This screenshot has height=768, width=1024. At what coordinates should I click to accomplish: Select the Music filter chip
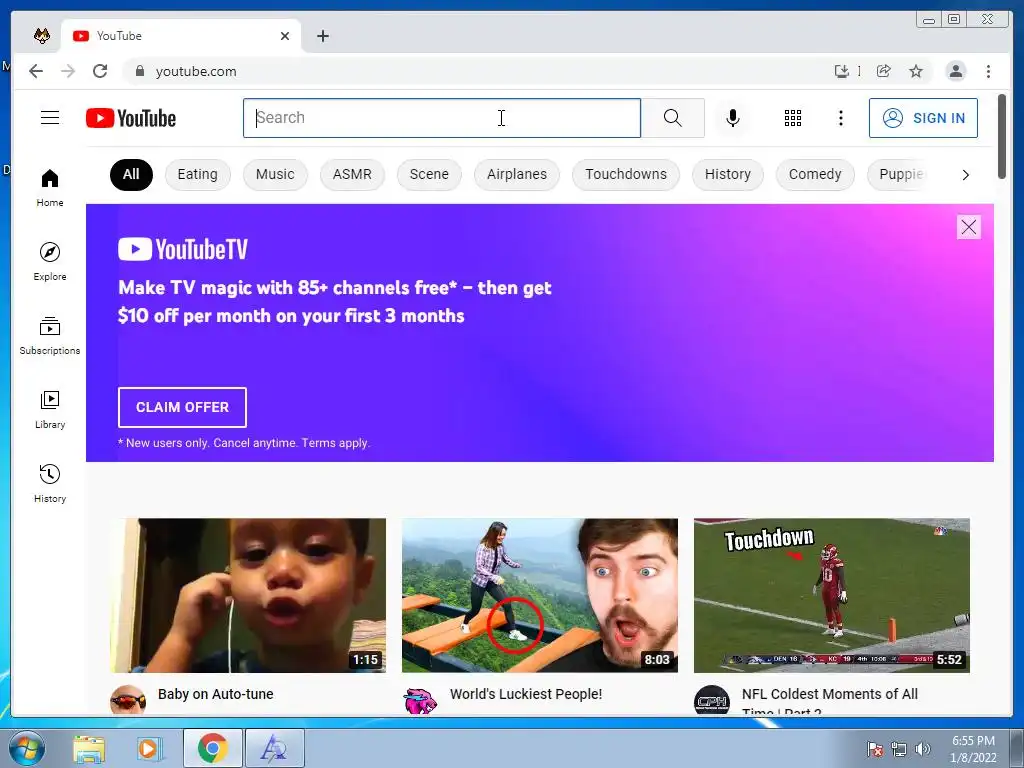pos(275,174)
